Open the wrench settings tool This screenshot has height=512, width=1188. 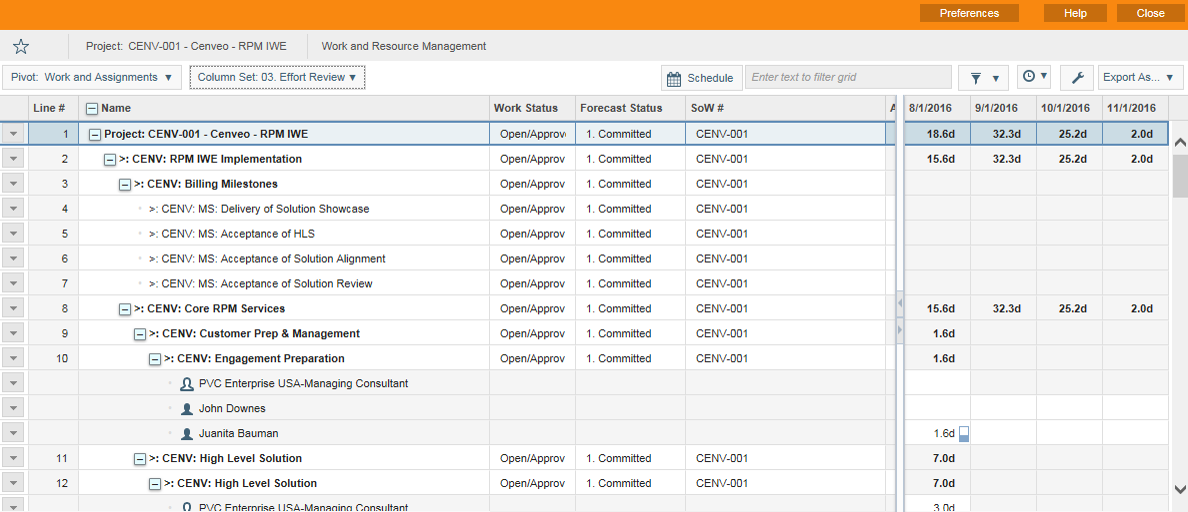click(1077, 77)
